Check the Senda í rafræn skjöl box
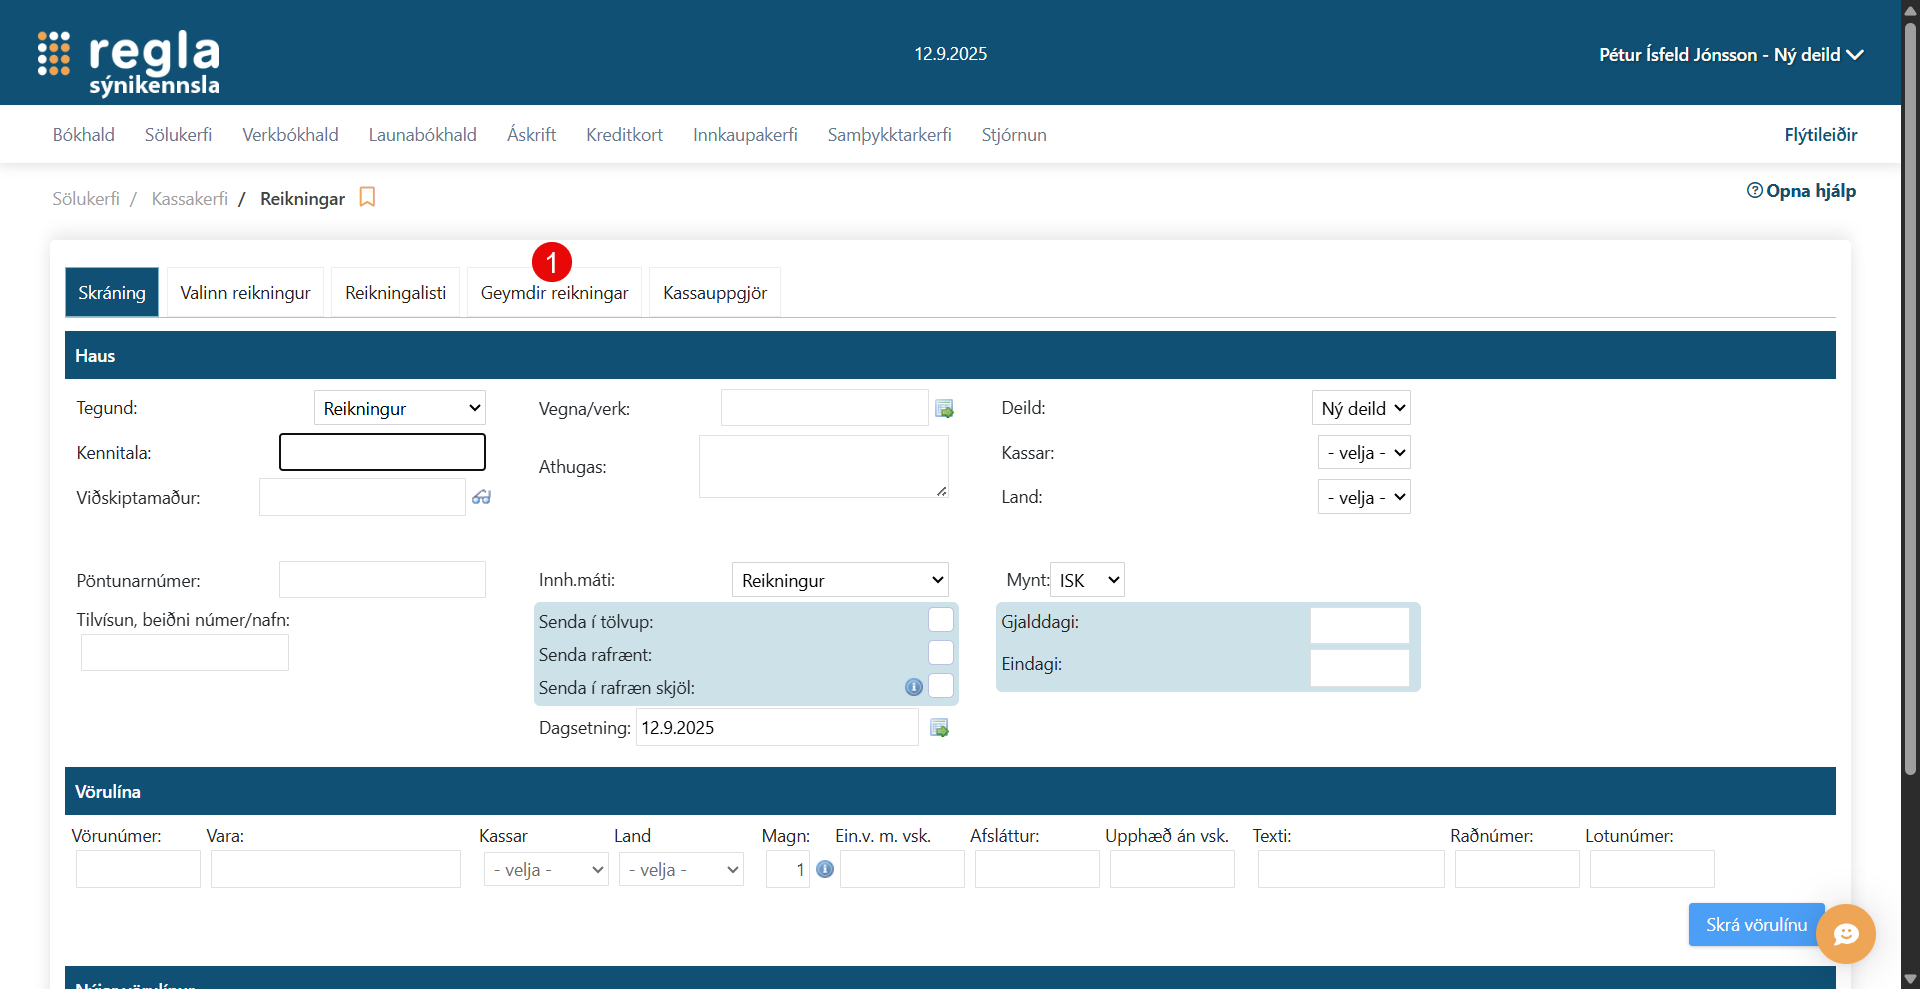The width and height of the screenshot is (1920, 989). [940, 686]
